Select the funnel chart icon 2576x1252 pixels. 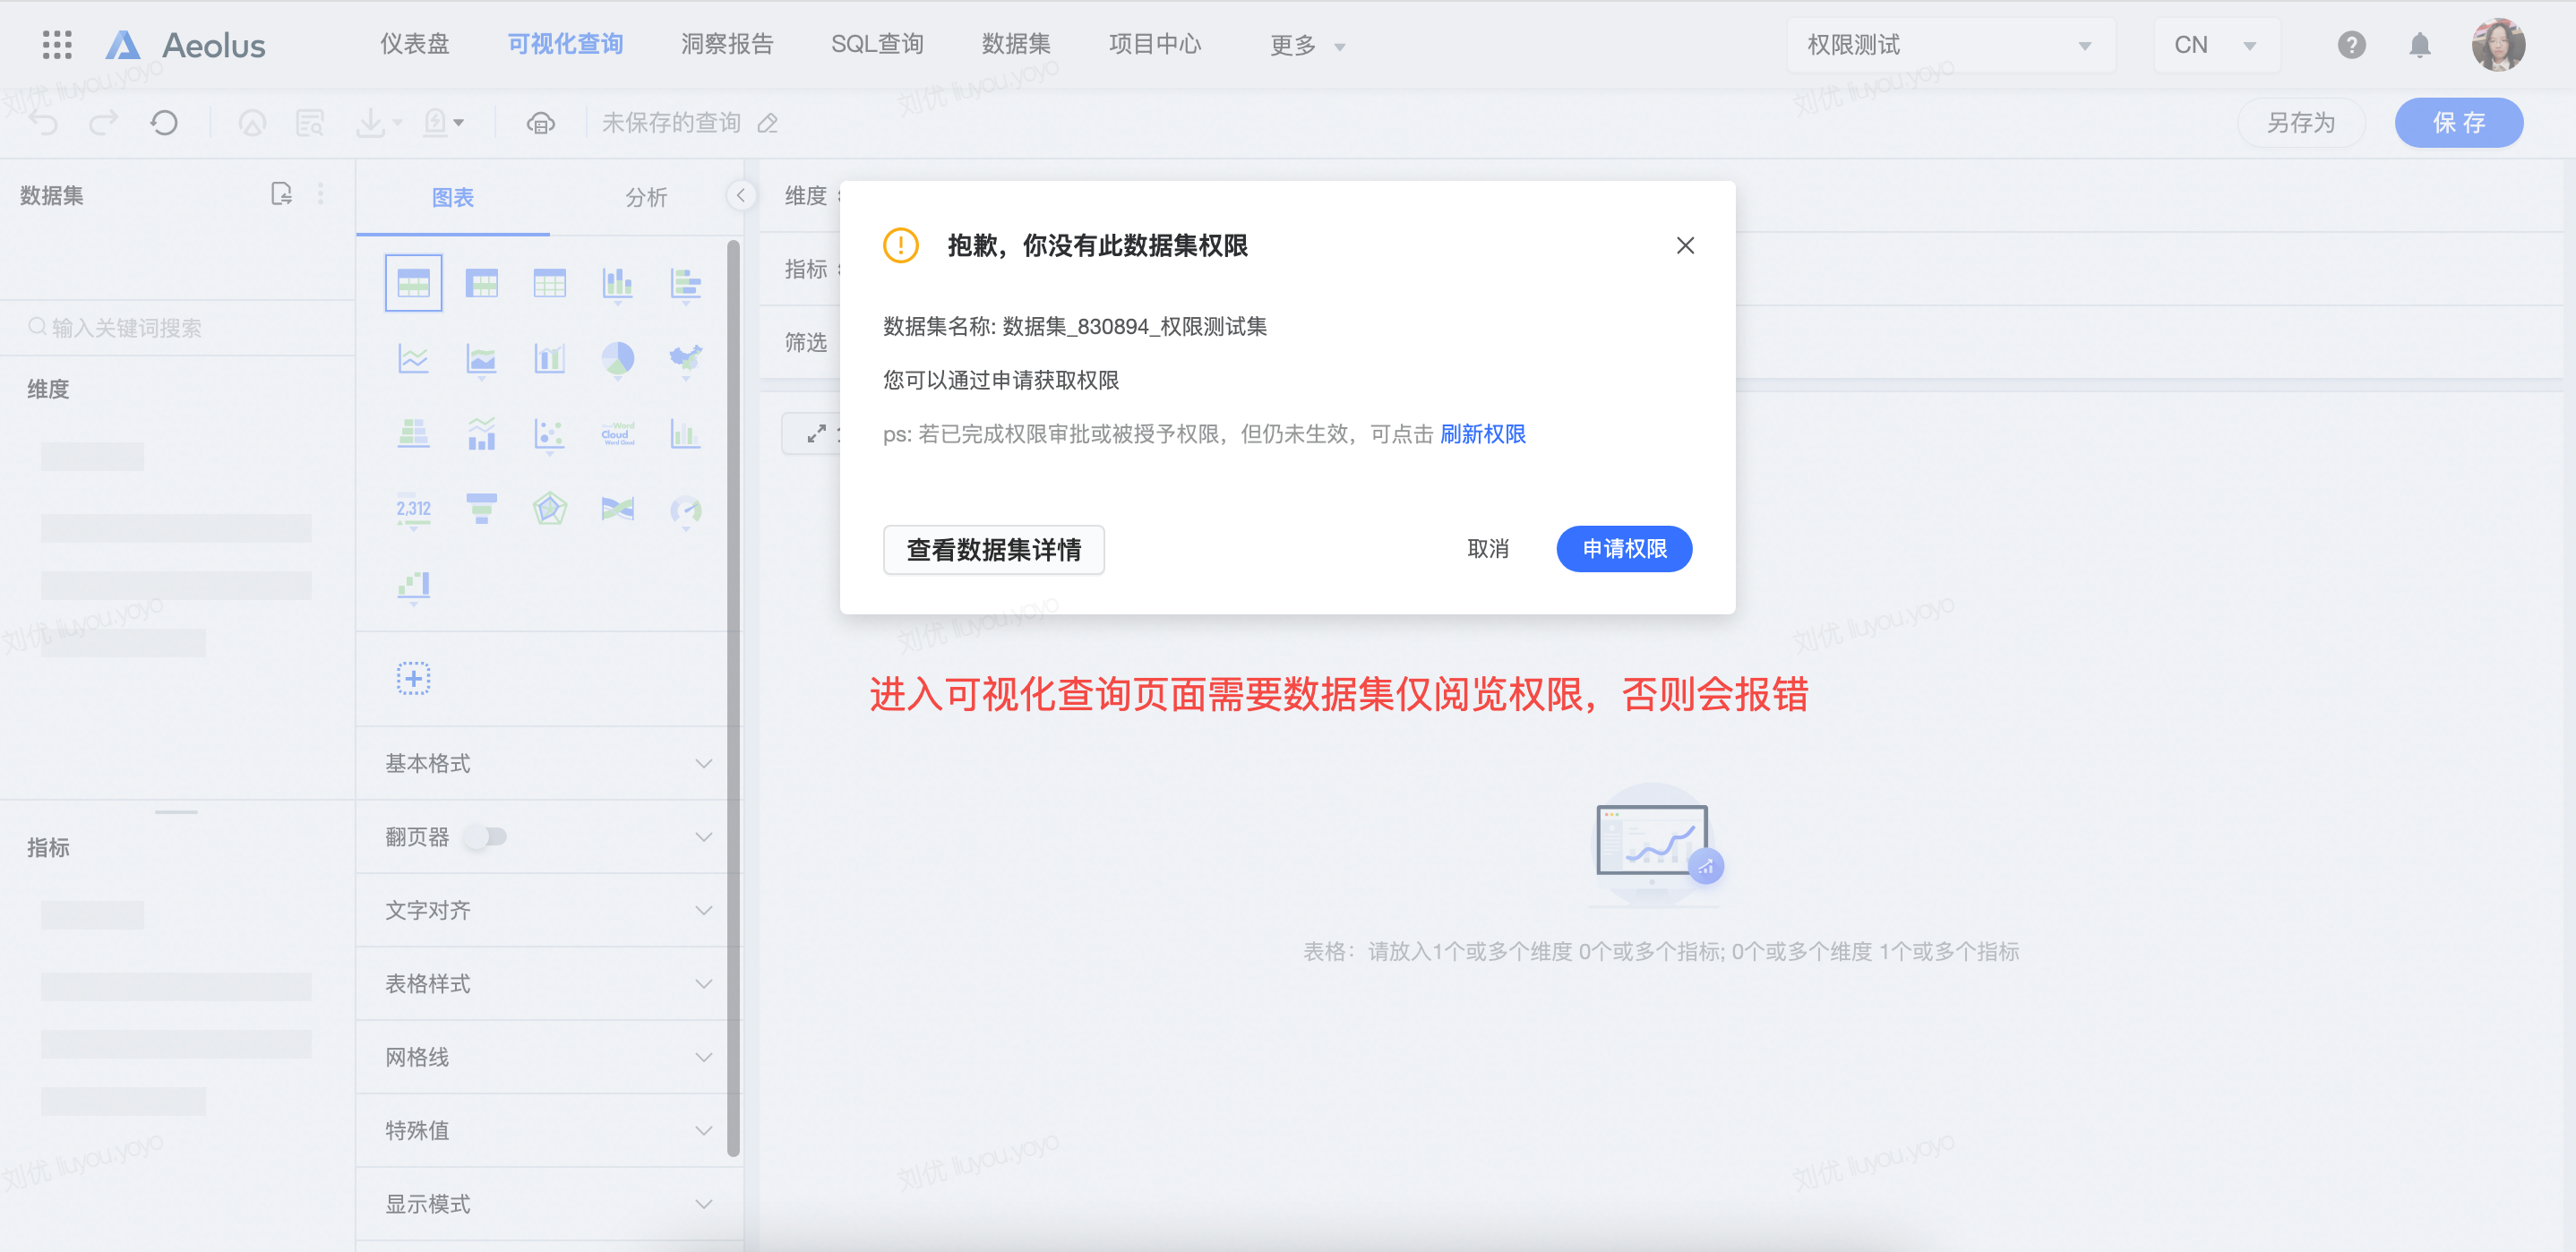click(481, 509)
